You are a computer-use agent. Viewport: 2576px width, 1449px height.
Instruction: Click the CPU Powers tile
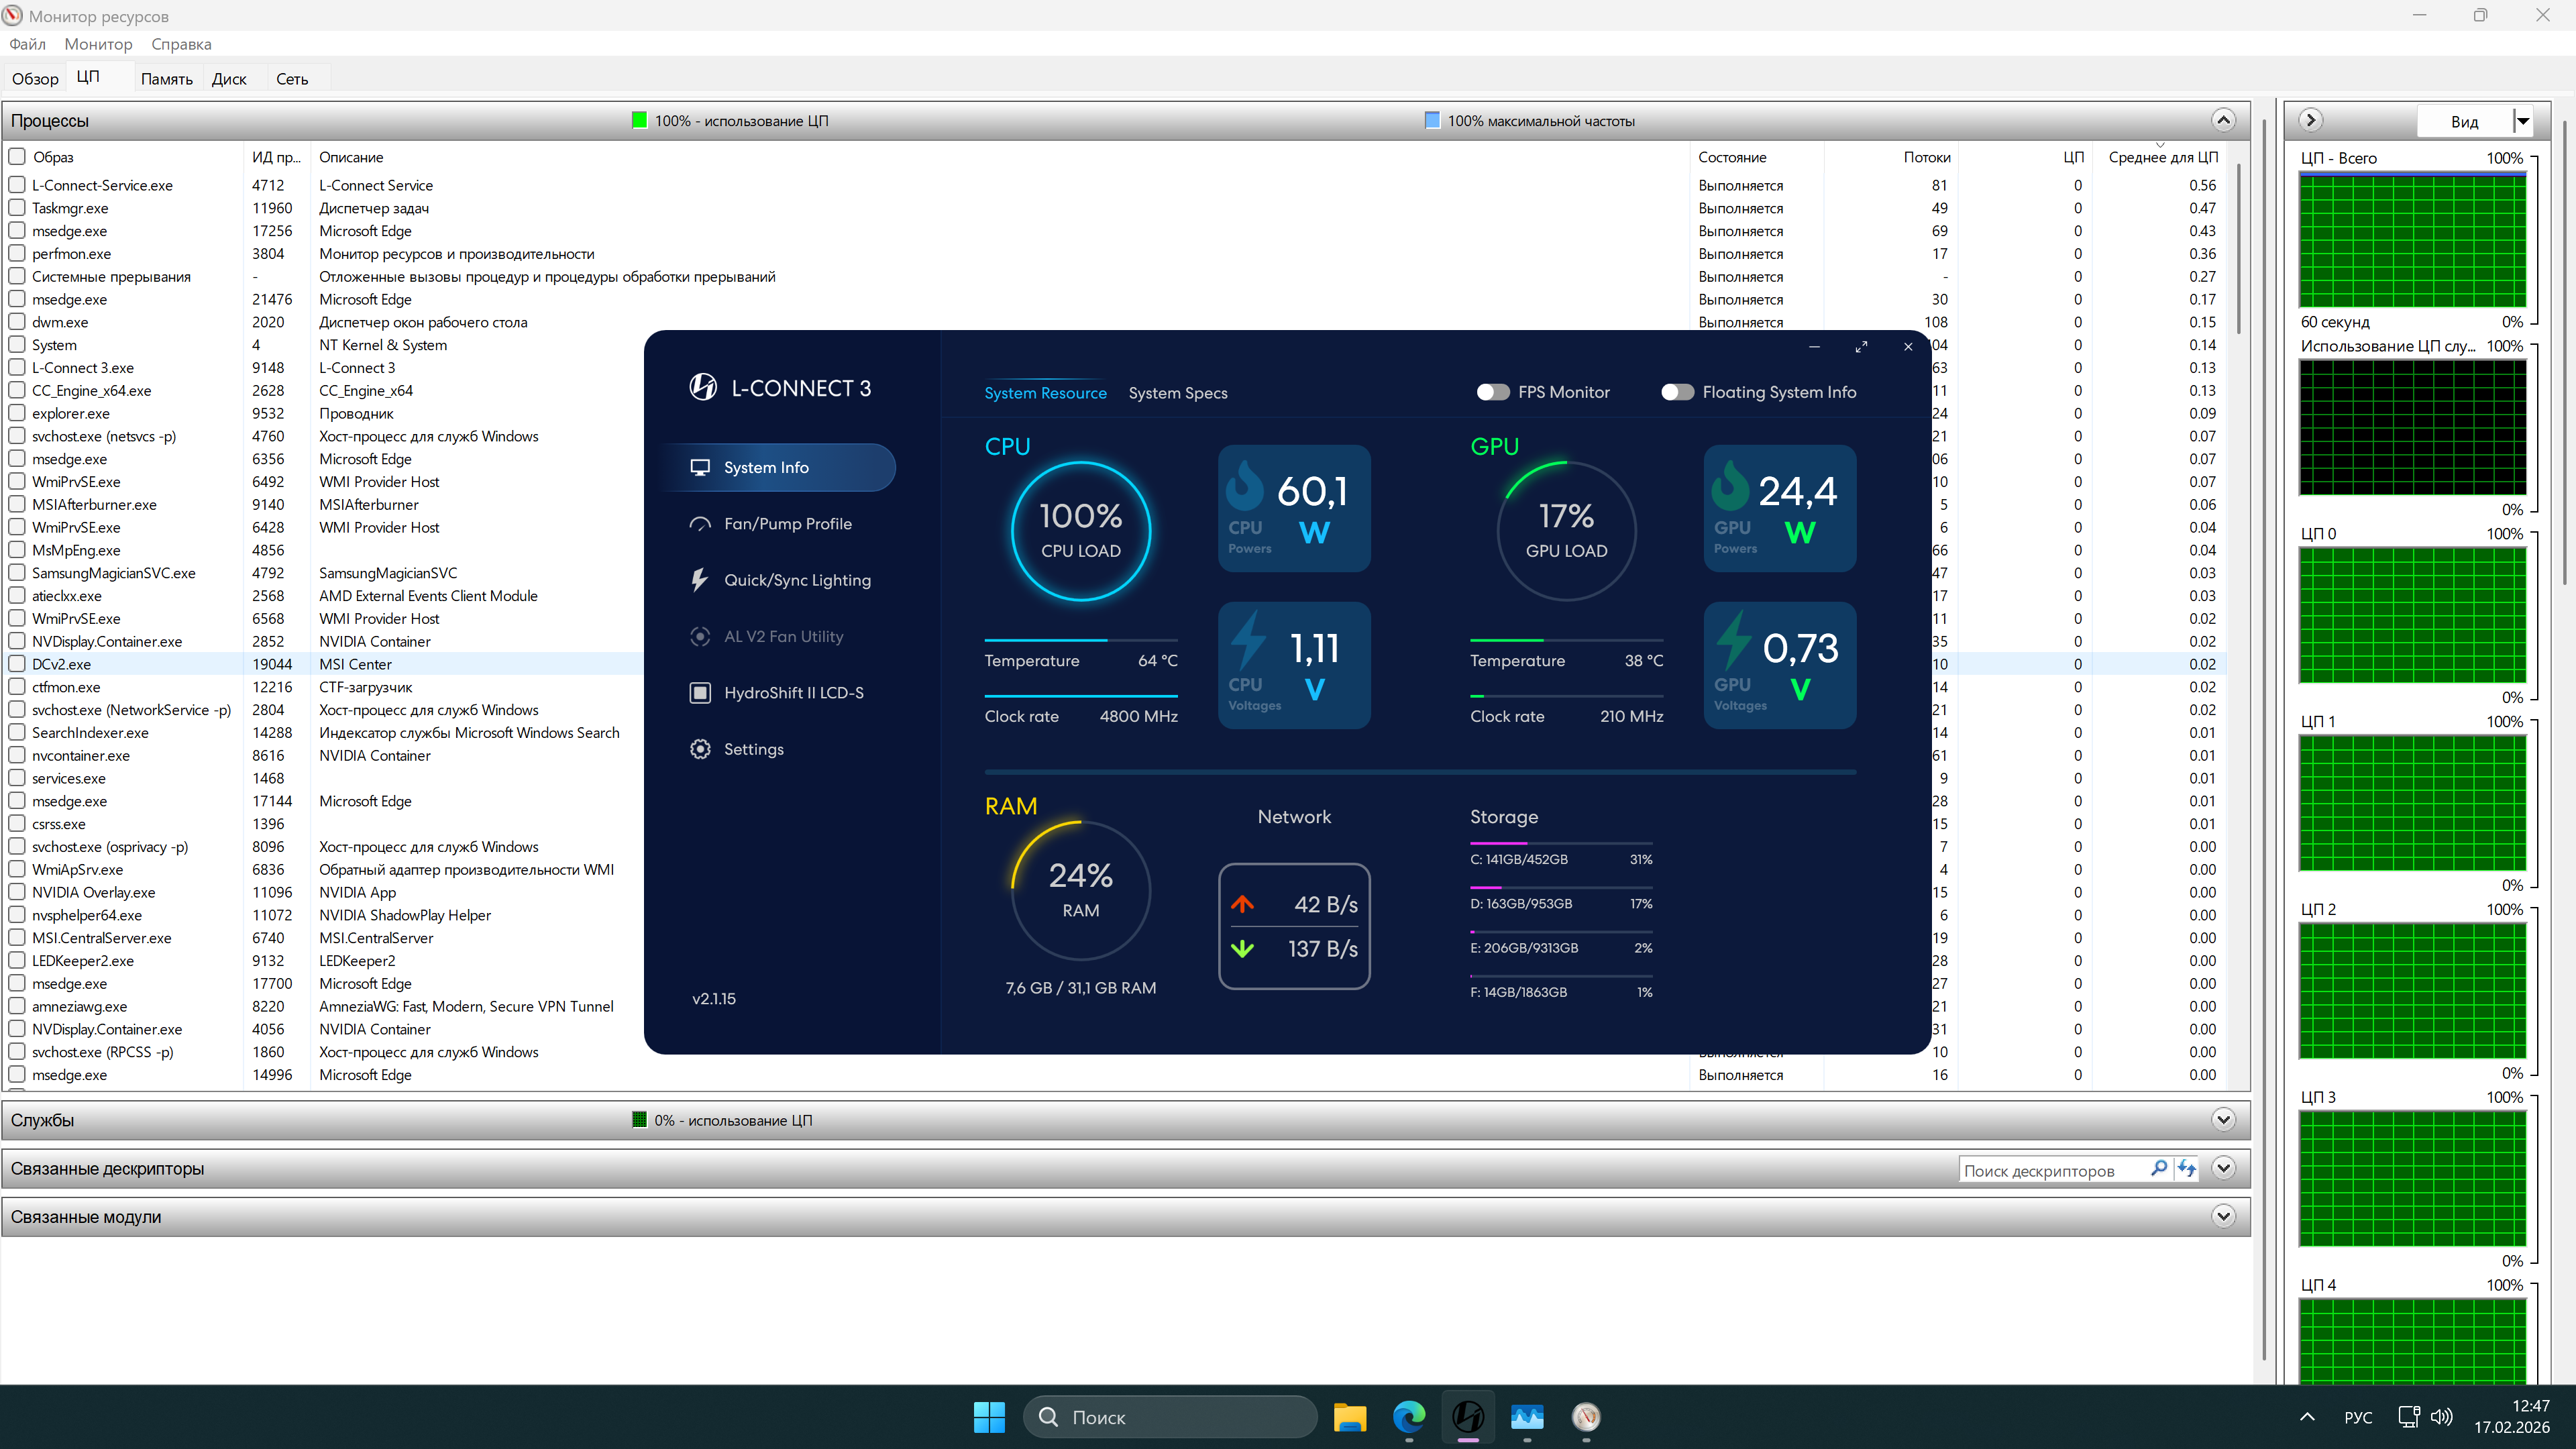click(1293, 508)
